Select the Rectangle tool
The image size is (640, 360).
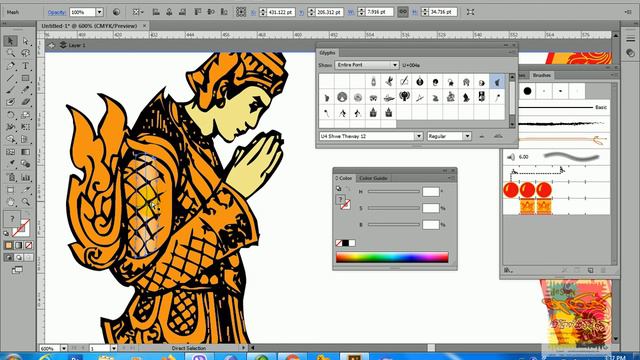[26, 78]
